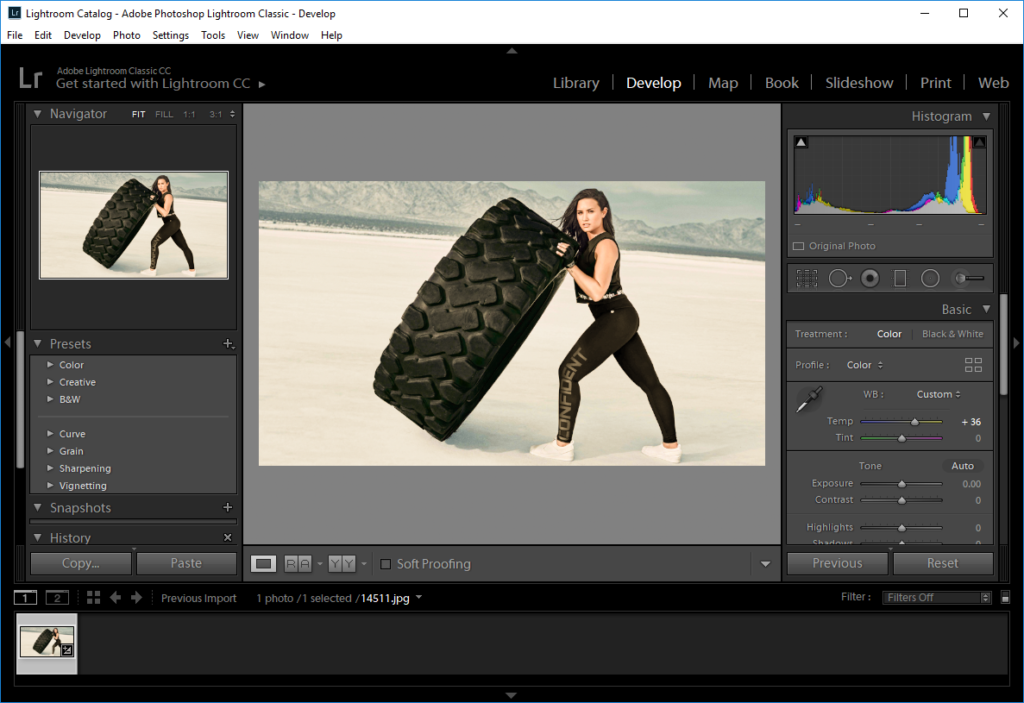The image size is (1024, 703).
Task: Open the Photo menu
Action: [x=127, y=35]
